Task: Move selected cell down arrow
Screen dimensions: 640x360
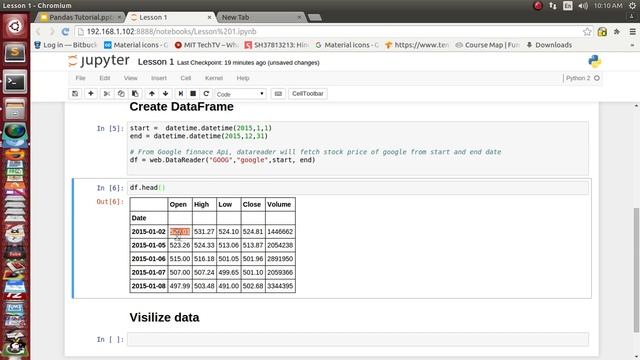Action: pyautogui.click(x=165, y=93)
